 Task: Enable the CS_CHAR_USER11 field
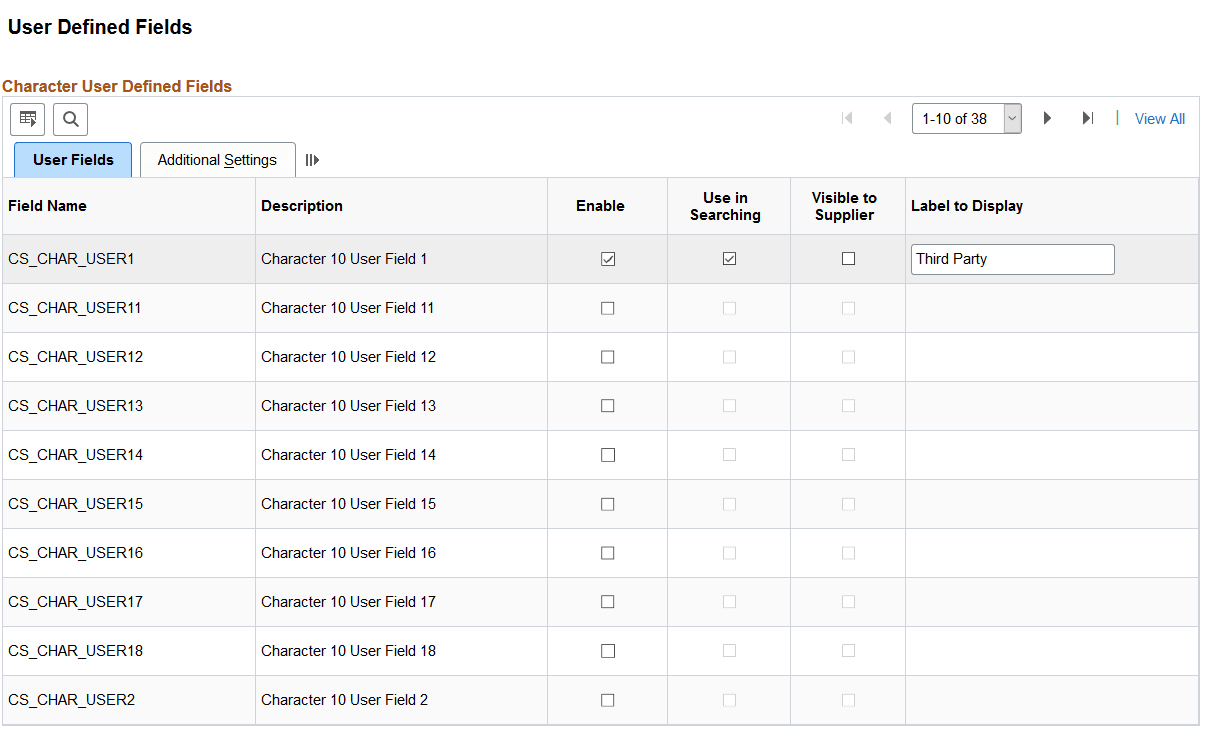click(x=607, y=307)
